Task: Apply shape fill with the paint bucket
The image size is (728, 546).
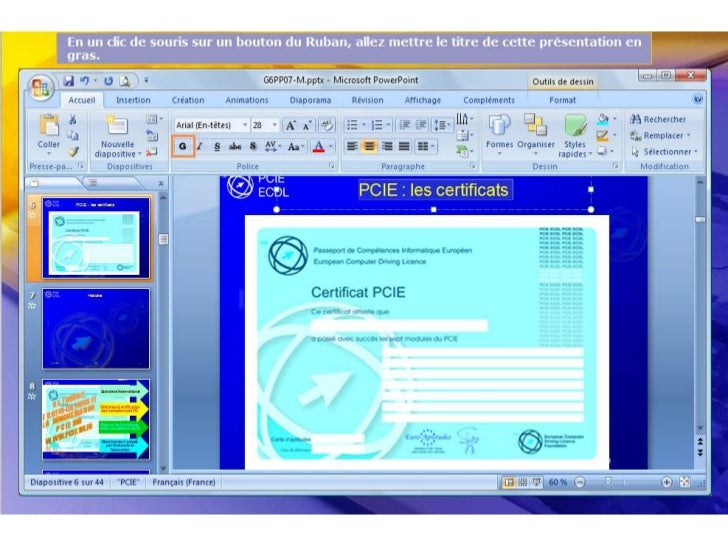Action: (x=603, y=119)
